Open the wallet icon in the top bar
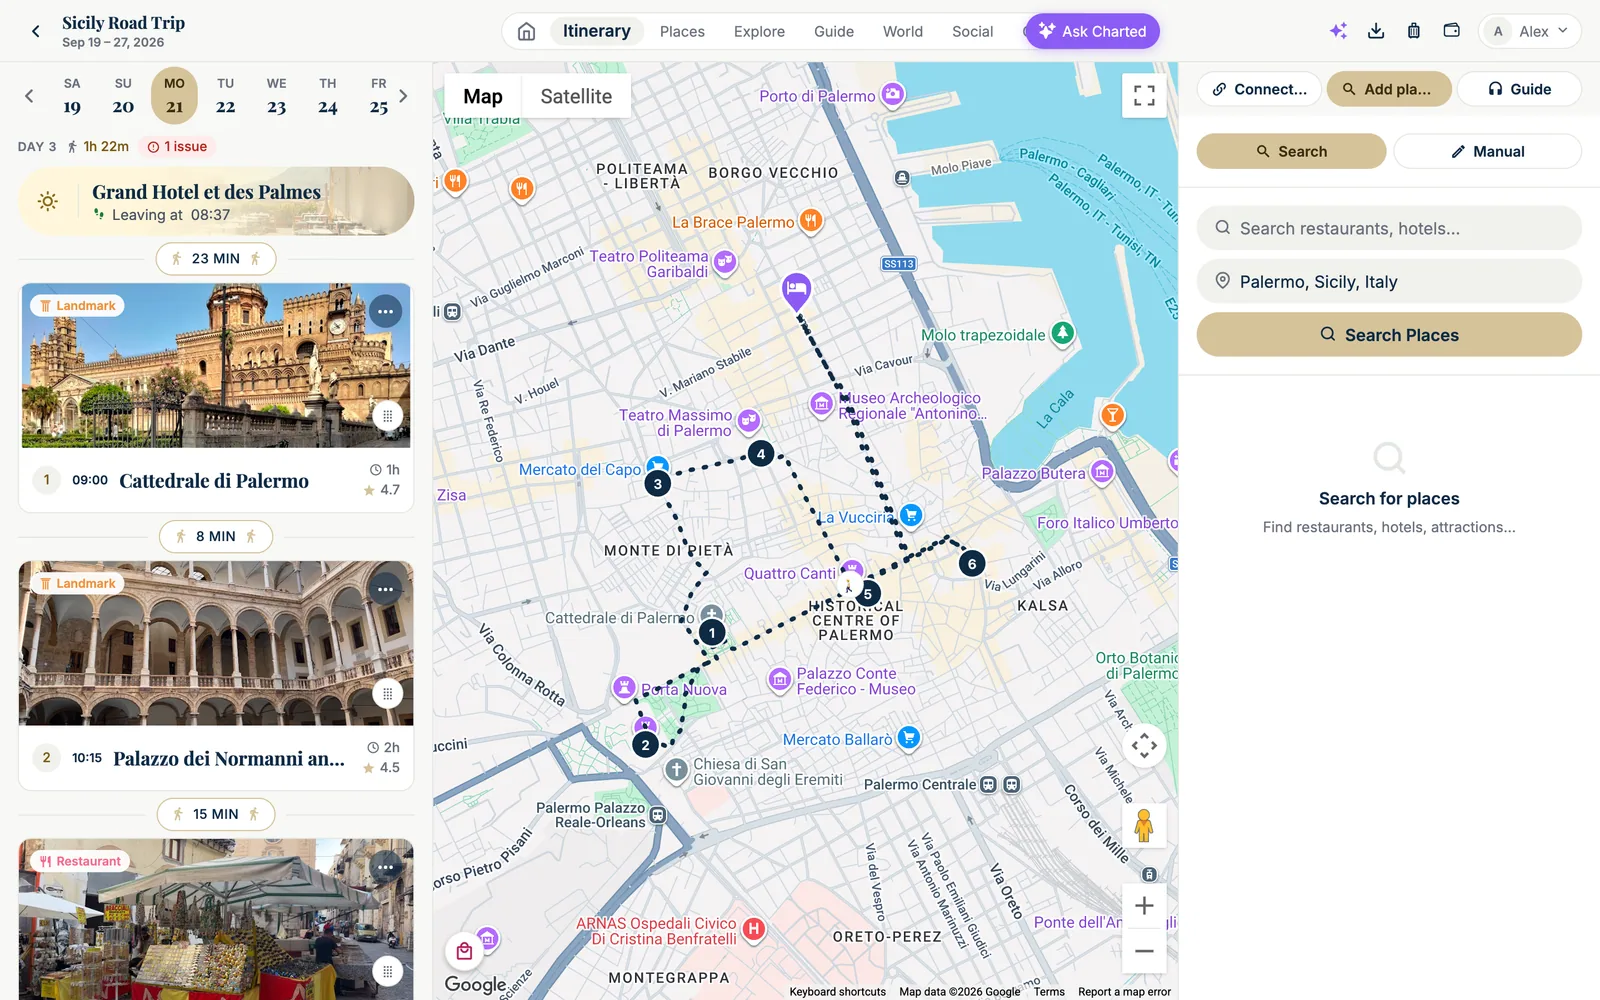 click(x=1451, y=31)
